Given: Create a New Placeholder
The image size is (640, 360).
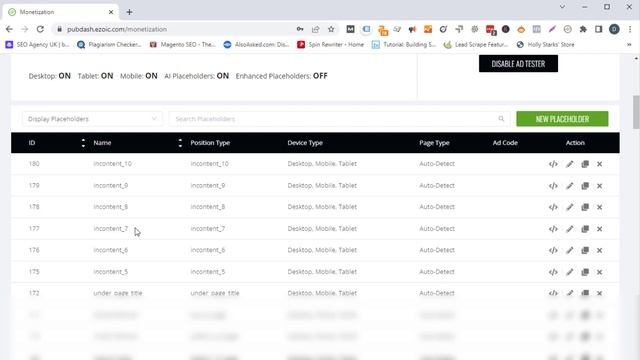Looking at the screenshot, I should click(x=562, y=119).
